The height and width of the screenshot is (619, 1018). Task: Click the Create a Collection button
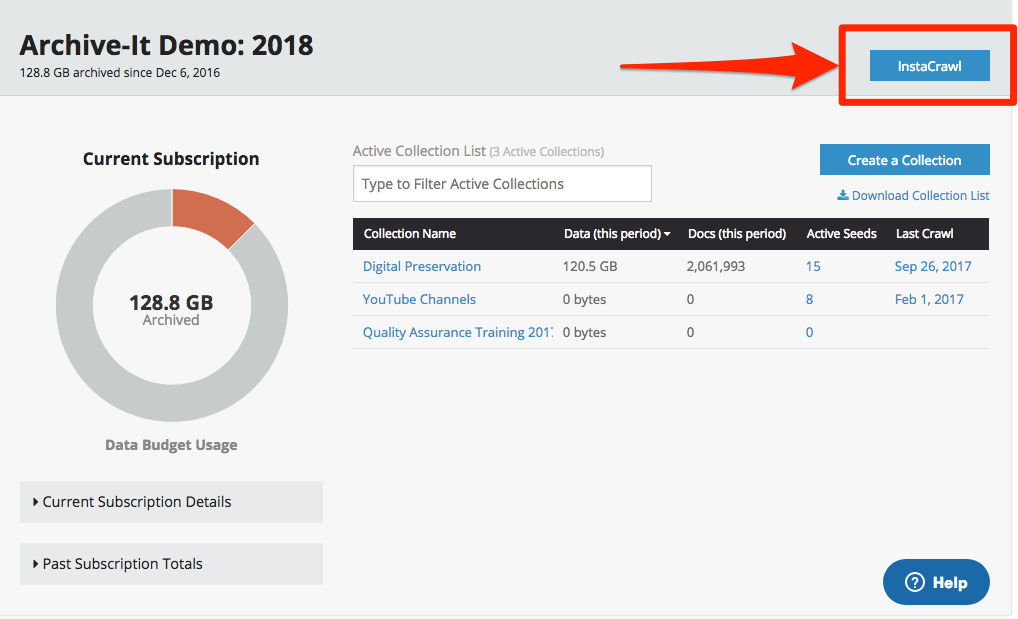904,160
